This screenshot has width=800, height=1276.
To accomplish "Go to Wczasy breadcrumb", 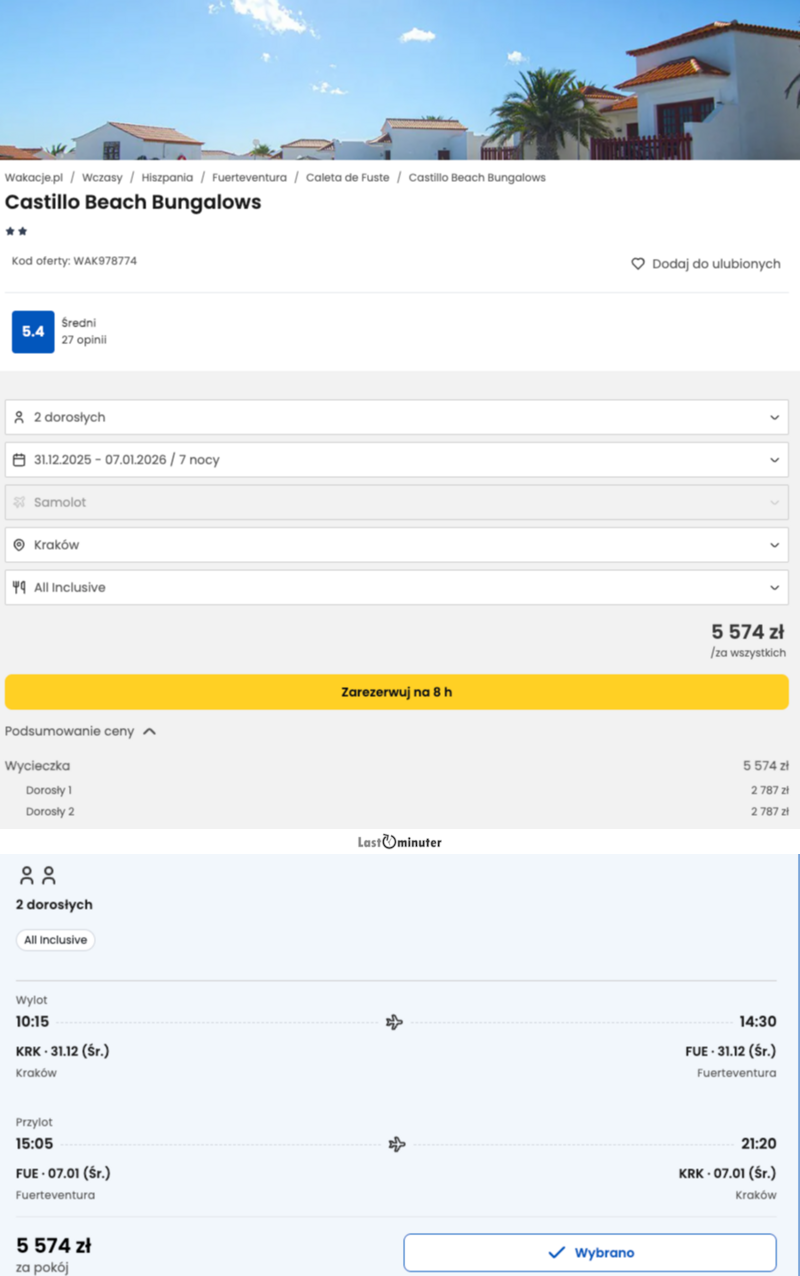I will coord(102,177).
